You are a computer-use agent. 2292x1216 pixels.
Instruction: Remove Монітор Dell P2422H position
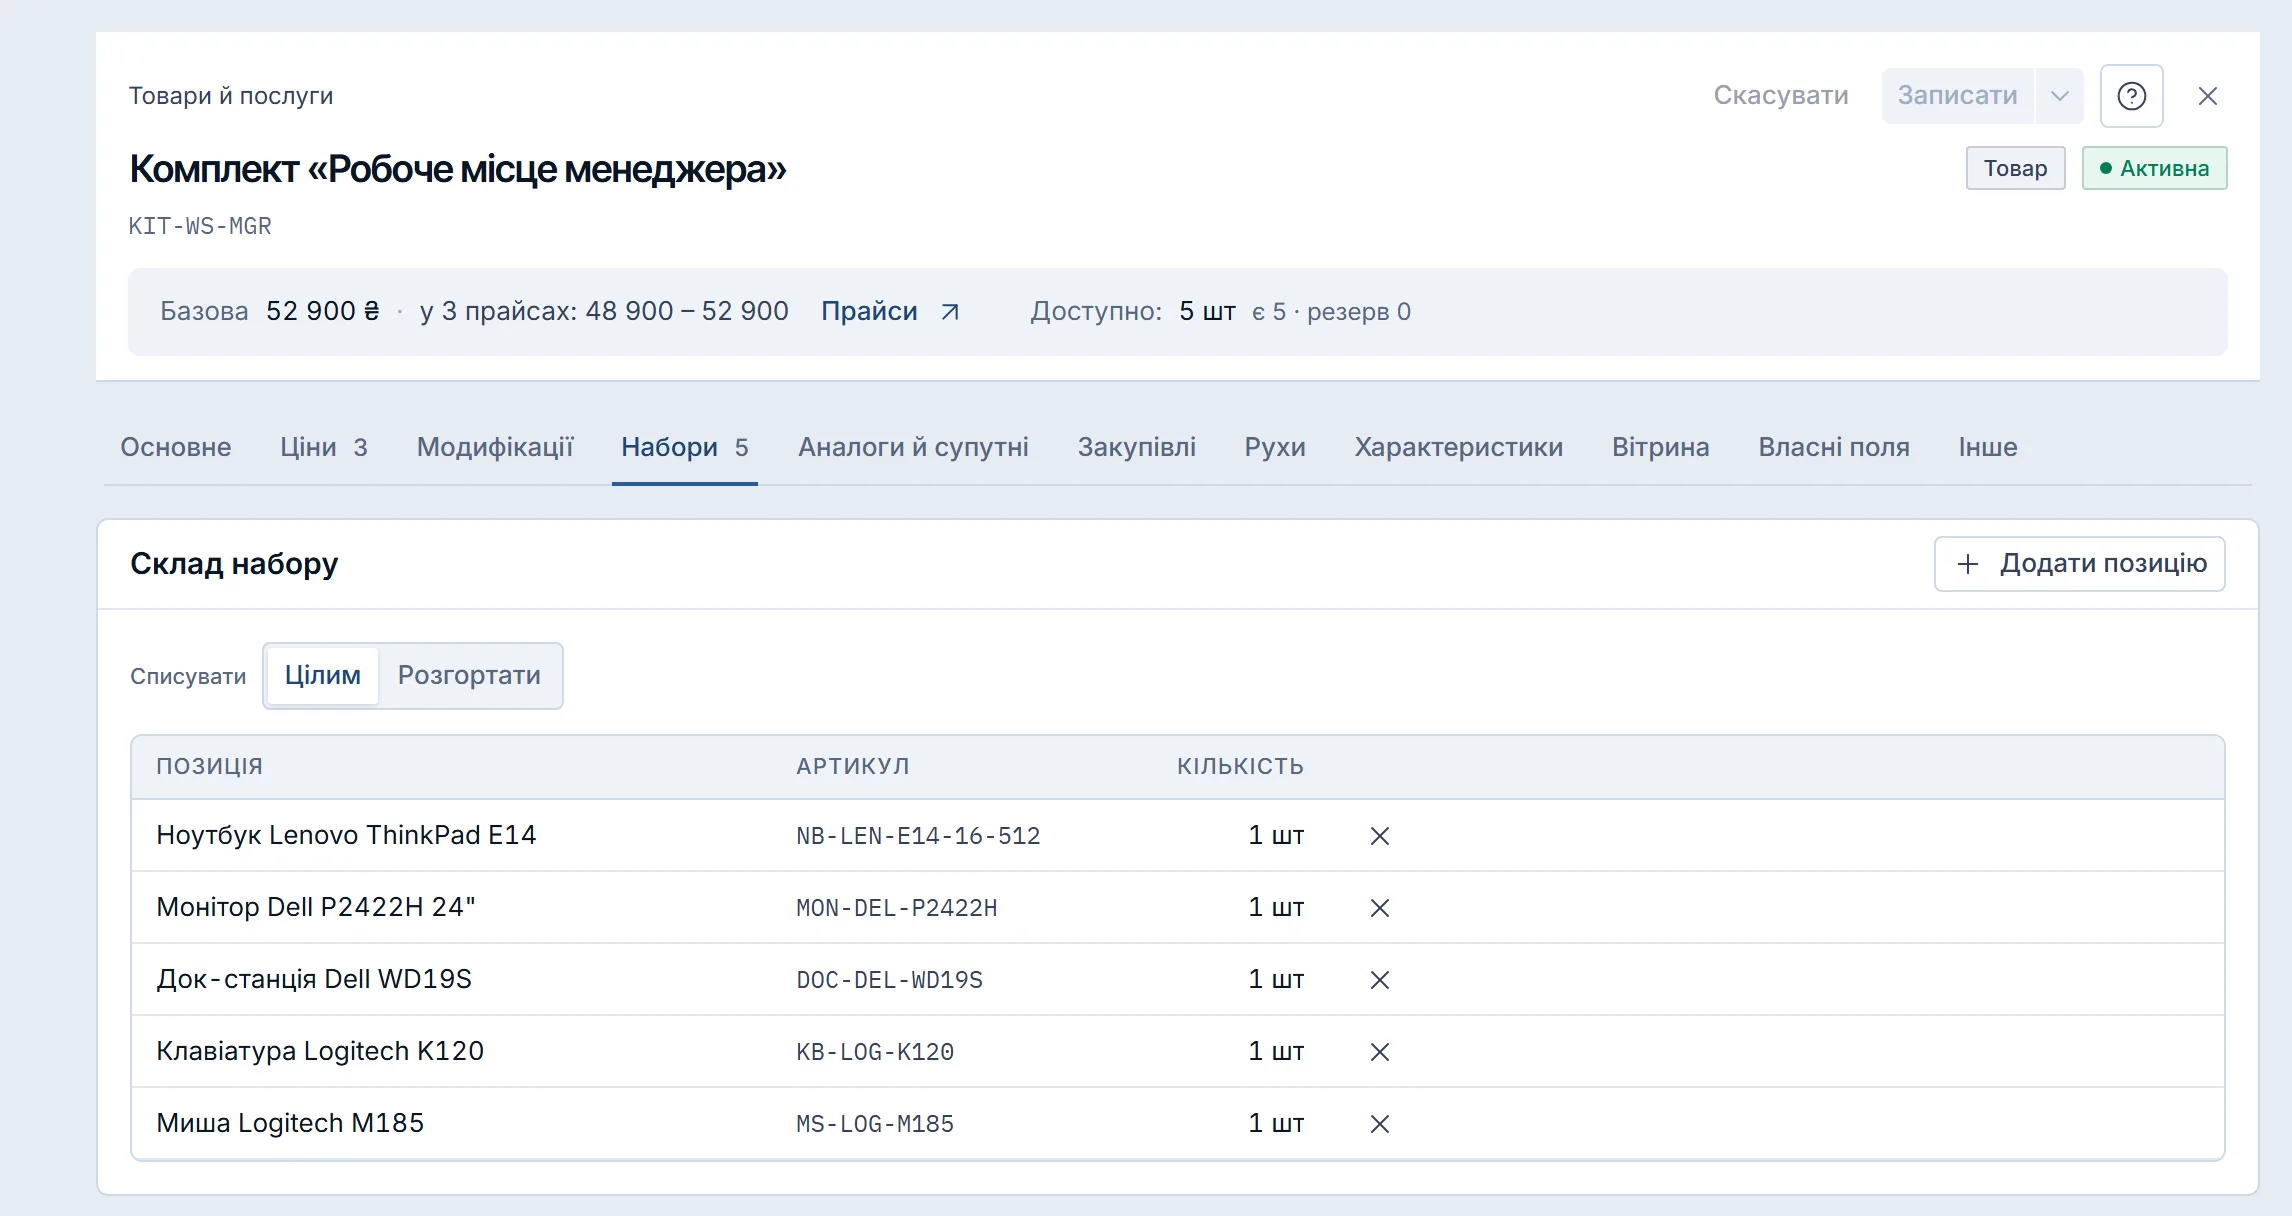[1380, 908]
